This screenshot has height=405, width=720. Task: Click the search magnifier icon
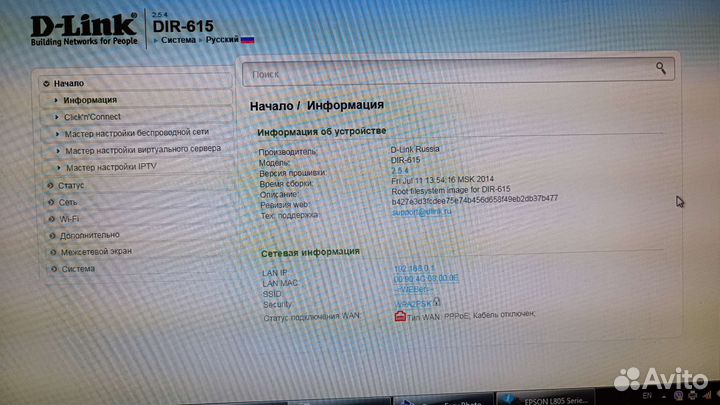(x=661, y=68)
